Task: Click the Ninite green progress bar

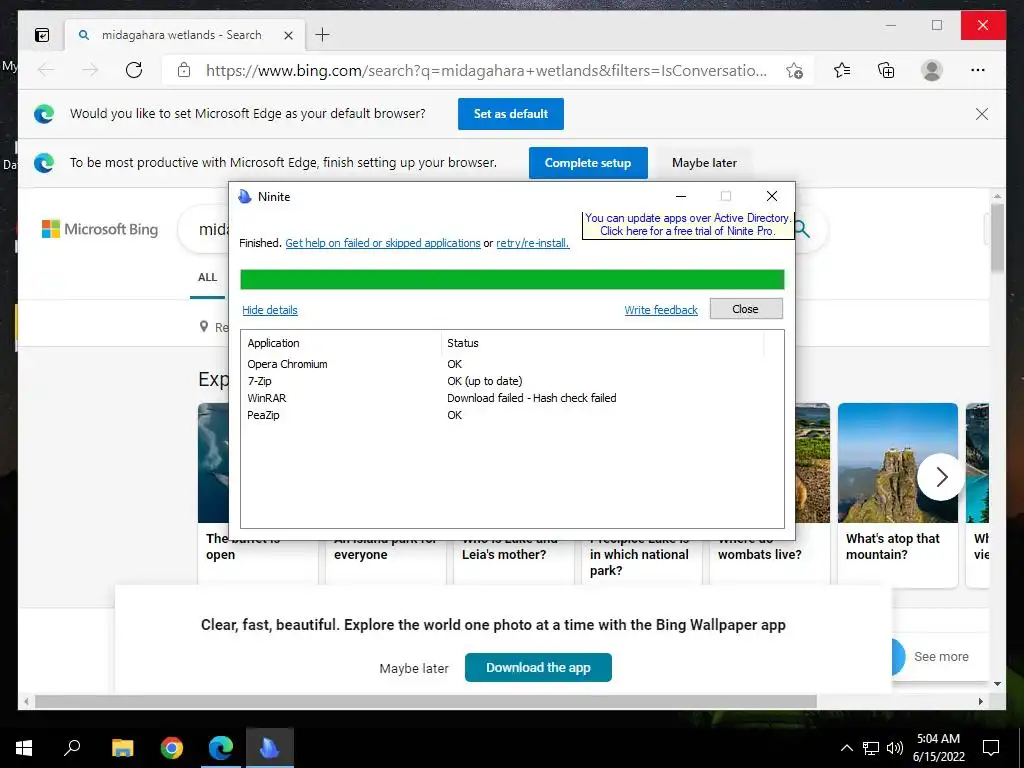Action: [x=512, y=280]
